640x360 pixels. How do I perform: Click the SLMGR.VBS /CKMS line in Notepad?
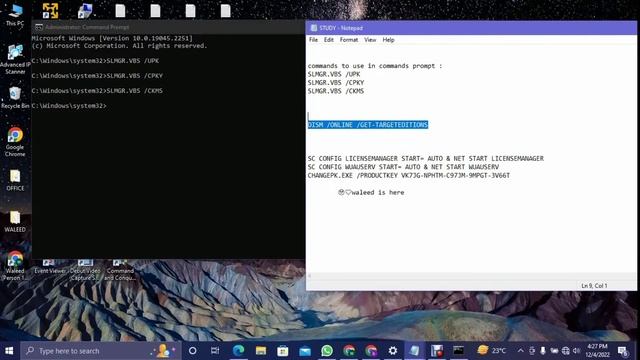pyautogui.click(x=336, y=91)
